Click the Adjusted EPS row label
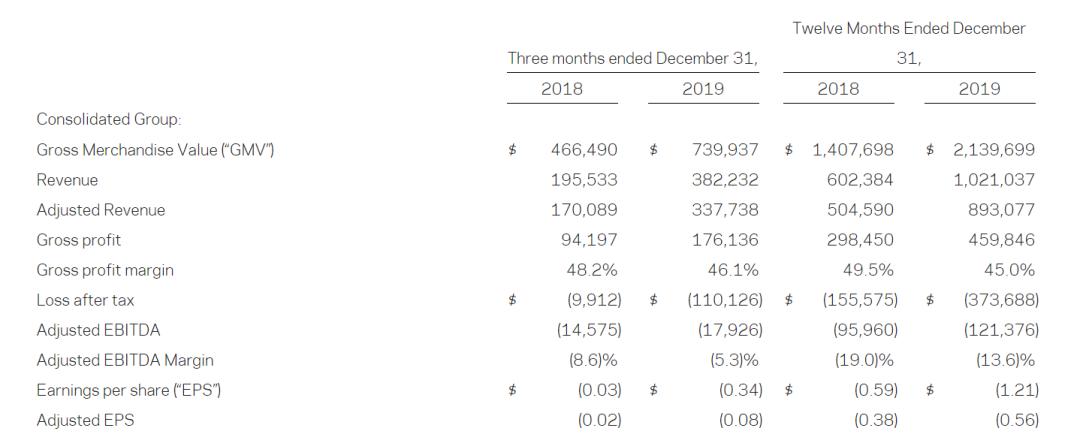 85,420
